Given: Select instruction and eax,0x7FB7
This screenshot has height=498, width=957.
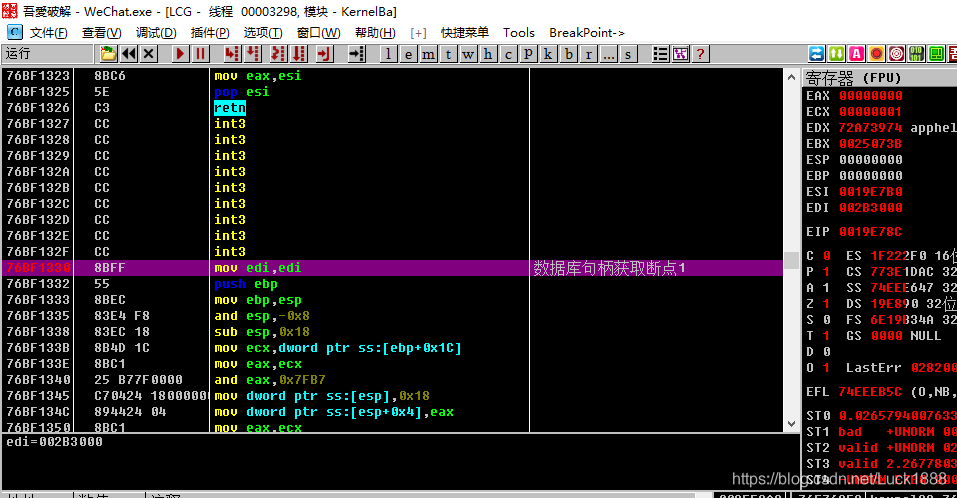Looking at the screenshot, I should tap(270, 380).
